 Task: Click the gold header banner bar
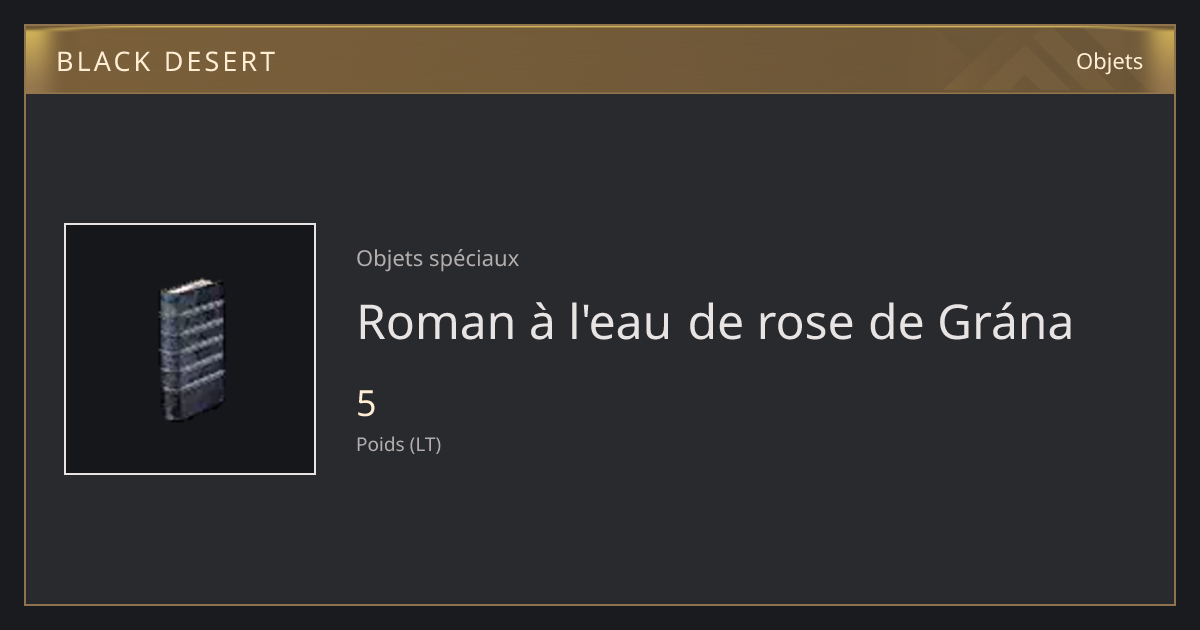click(600, 60)
